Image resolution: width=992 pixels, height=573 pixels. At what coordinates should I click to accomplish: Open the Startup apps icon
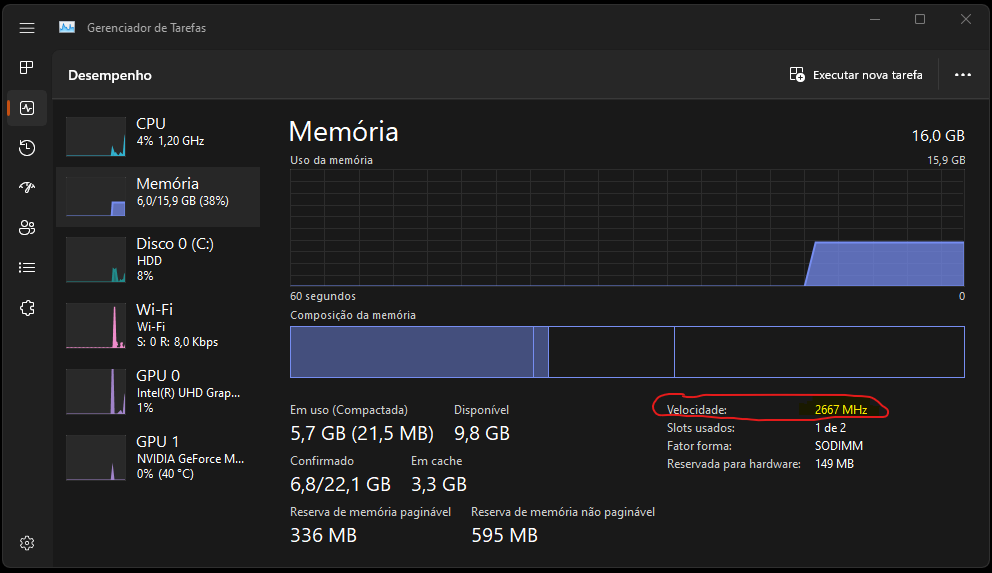pyautogui.click(x=27, y=188)
